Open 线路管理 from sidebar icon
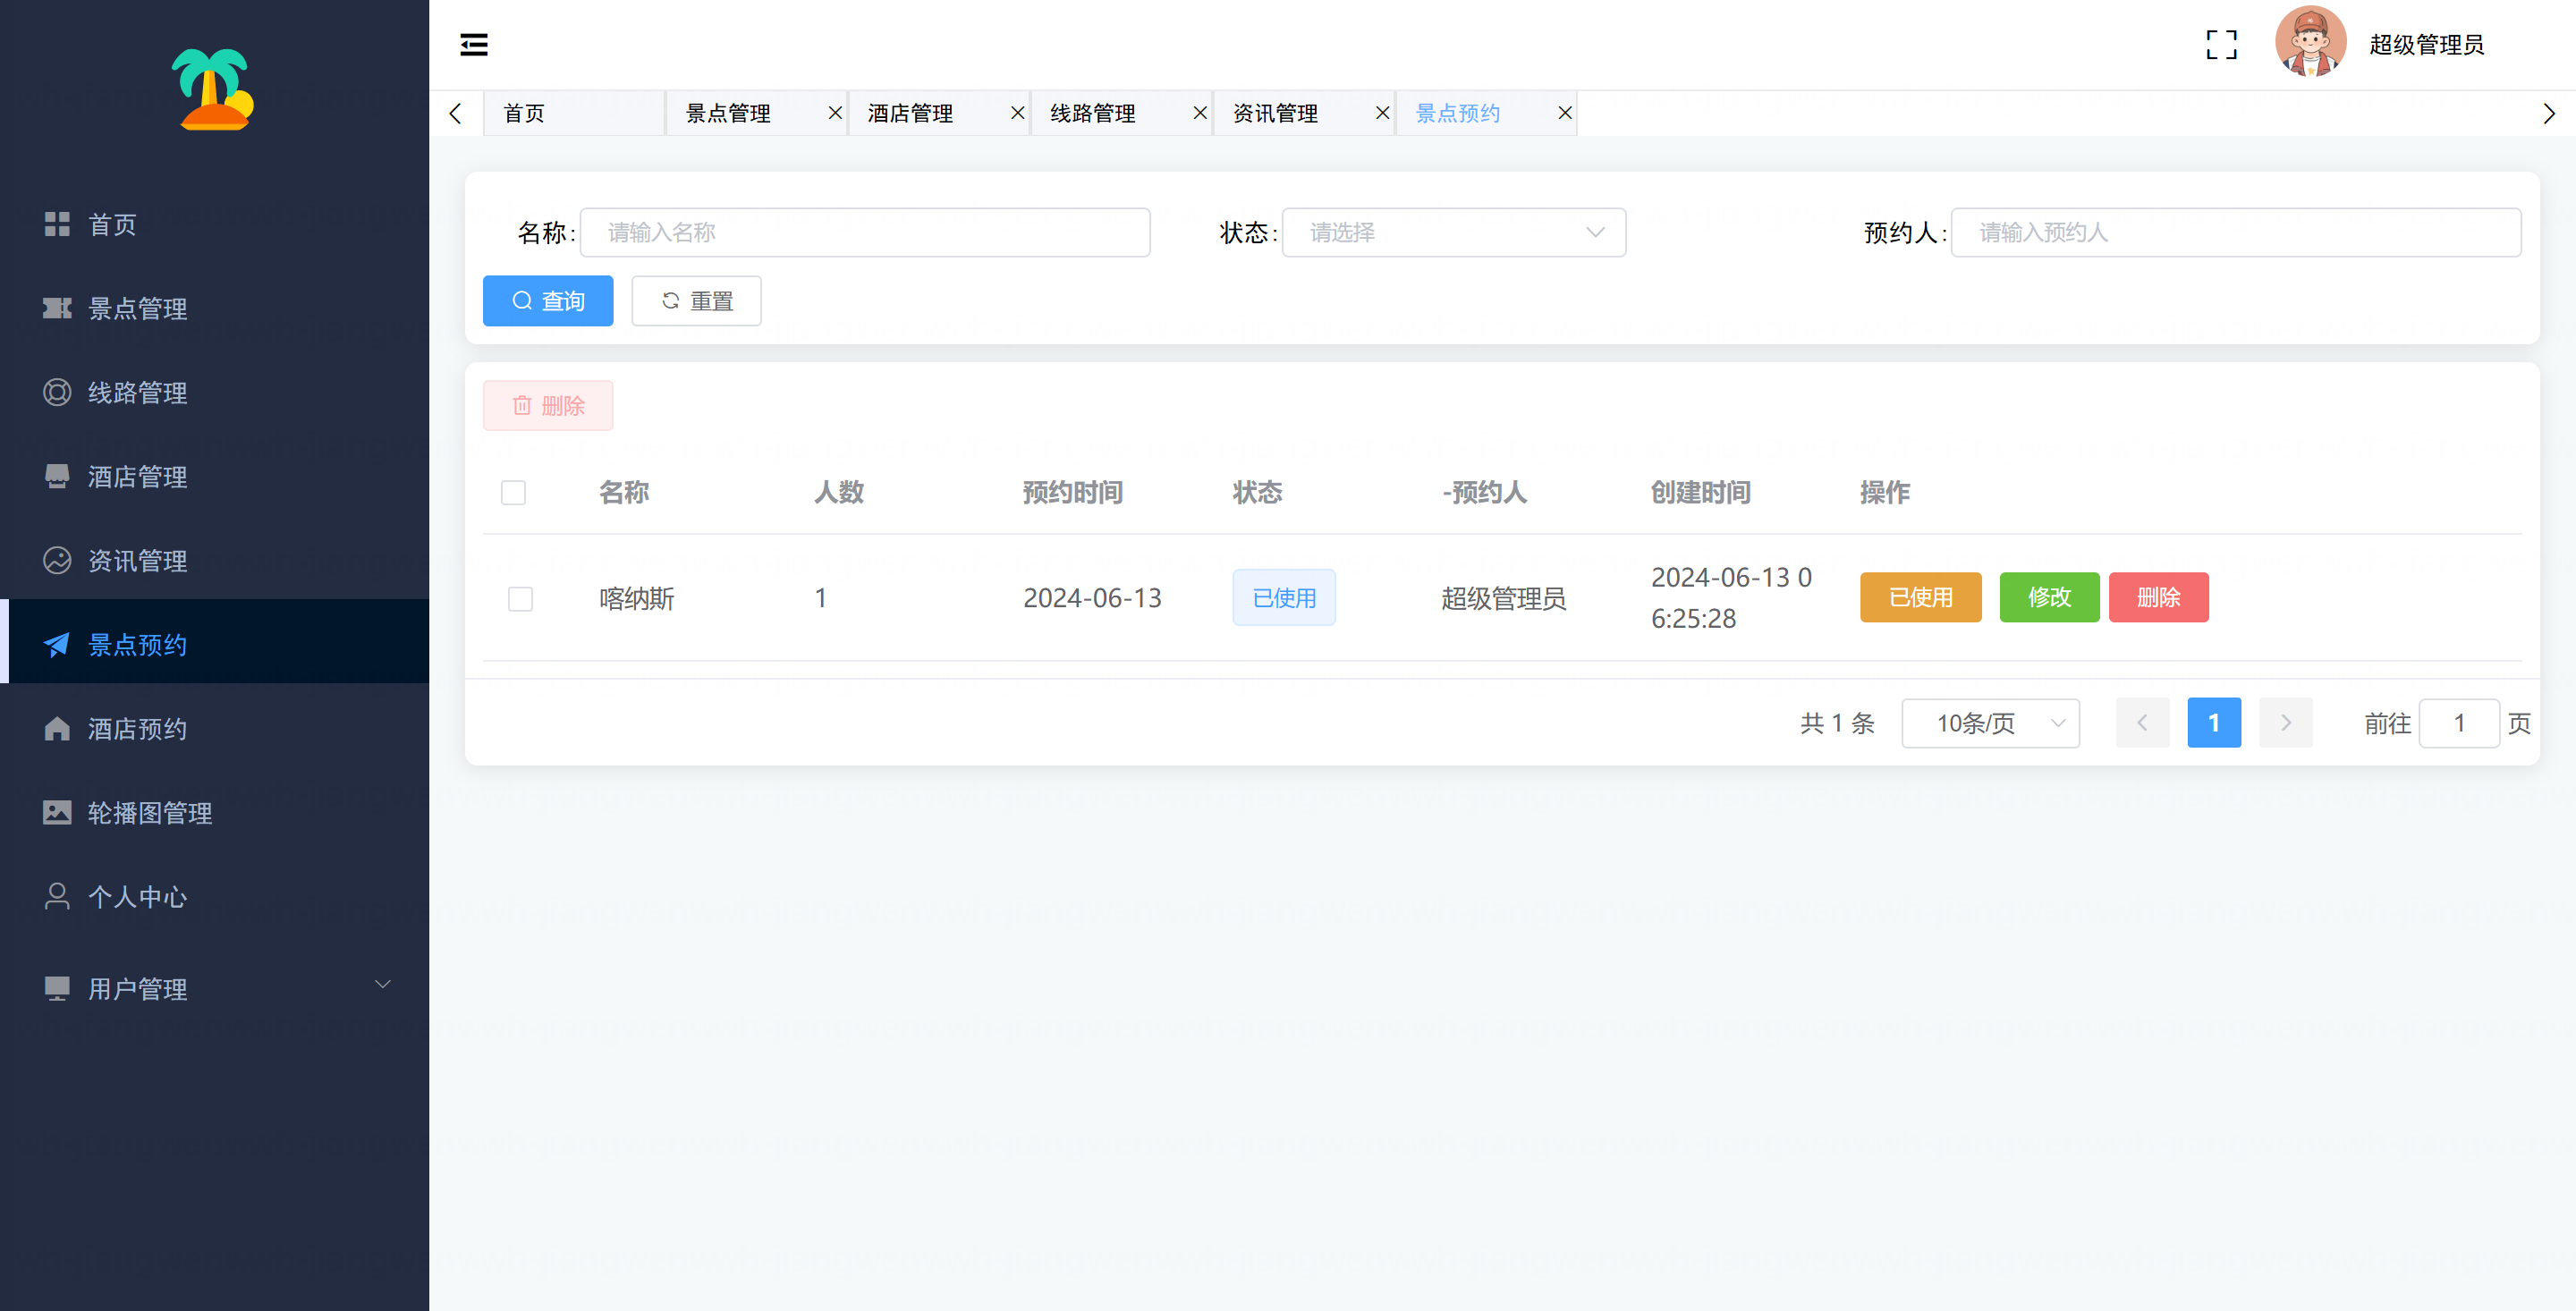The image size is (2576, 1311). [x=57, y=392]
